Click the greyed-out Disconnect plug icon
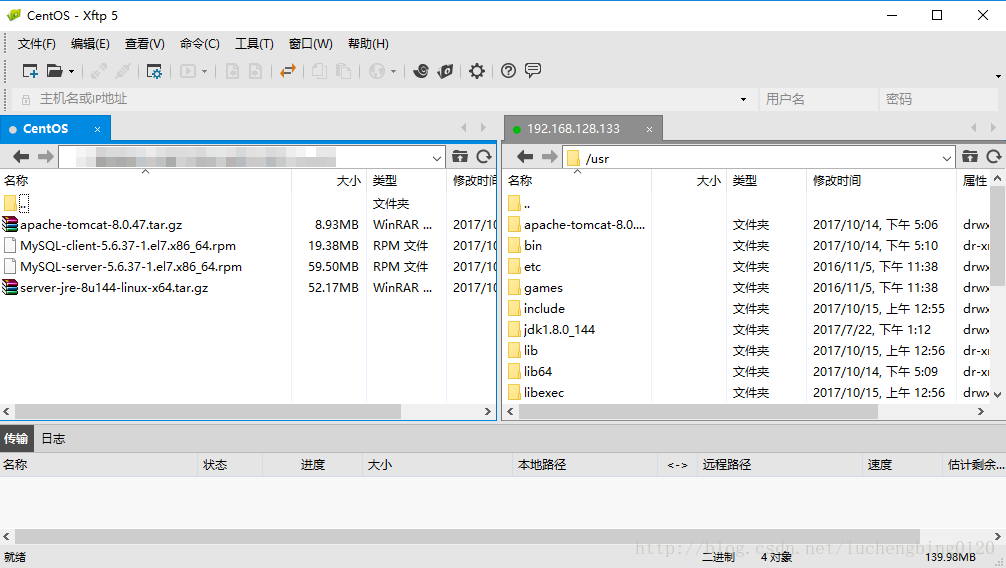Image resolution: width=1006 pixels, height=568 pixels. pos(123,71)
